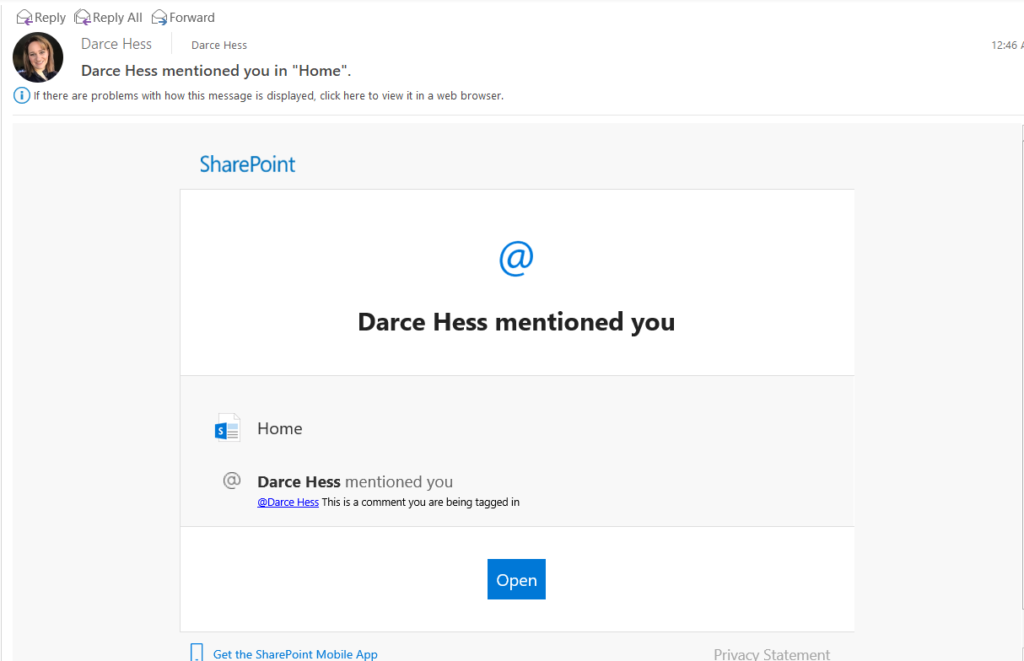Click the blue Open button
Viewport: 1024px width, 661px height.
(x=516, y=579)
